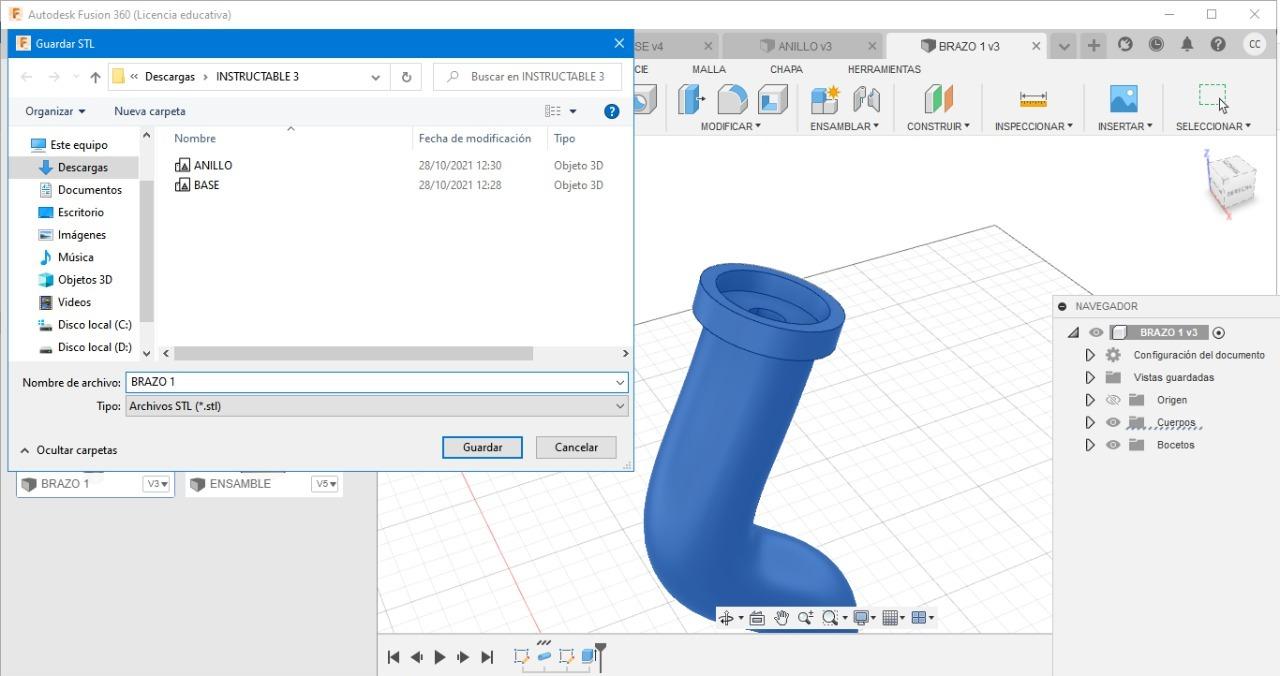Switch to the ANILLO v3 tab
This screenshot has width=1280, height=676.
click(805, 46)
